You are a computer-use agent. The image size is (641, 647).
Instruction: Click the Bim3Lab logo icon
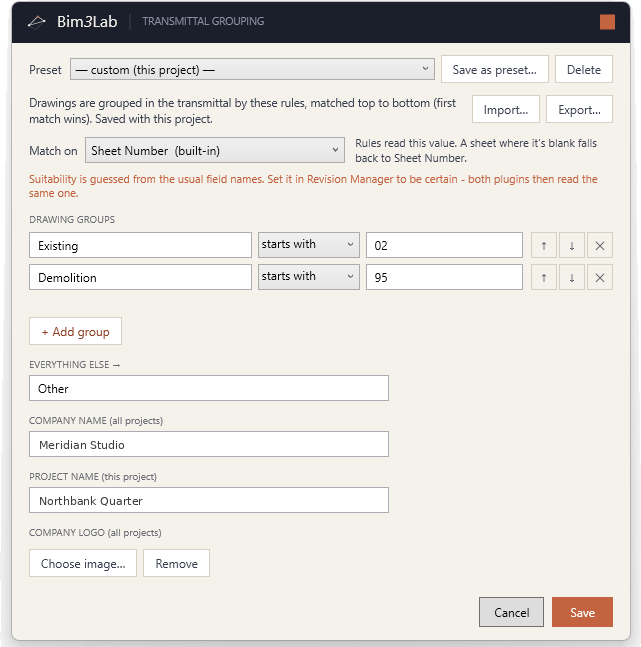tap(36, 22)
